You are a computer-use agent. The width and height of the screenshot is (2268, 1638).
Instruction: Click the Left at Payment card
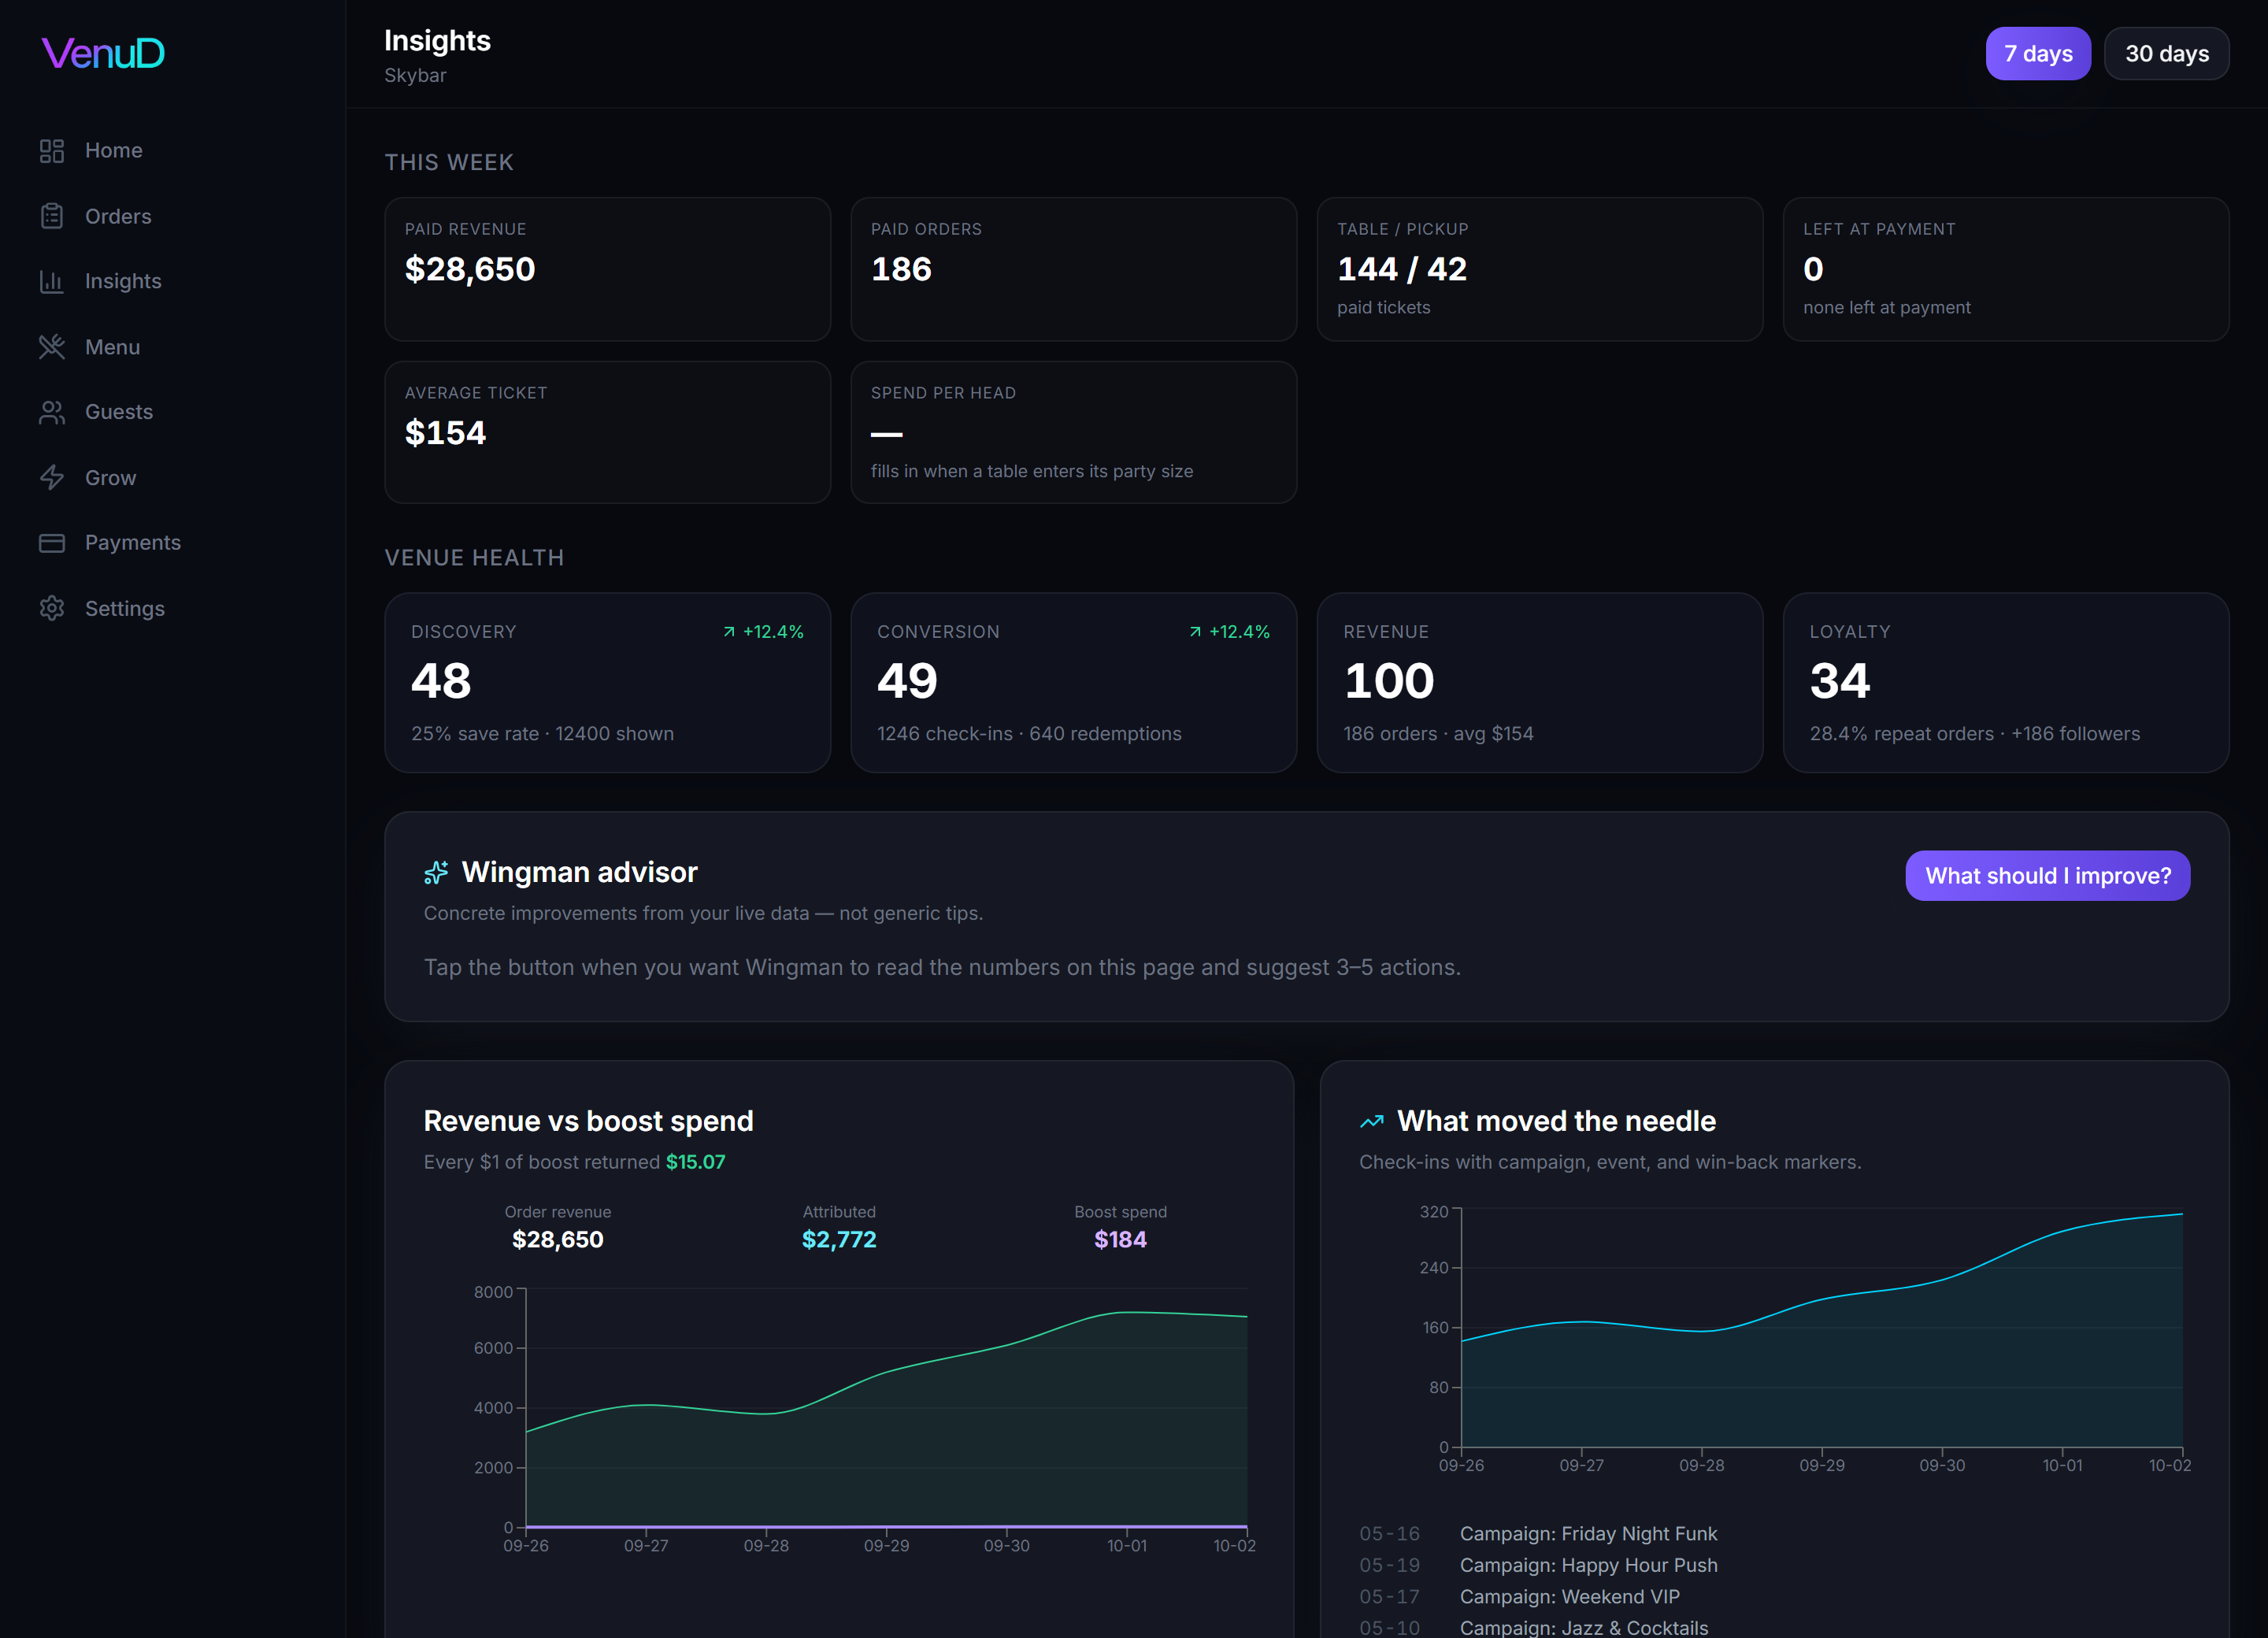(2006, 269)
